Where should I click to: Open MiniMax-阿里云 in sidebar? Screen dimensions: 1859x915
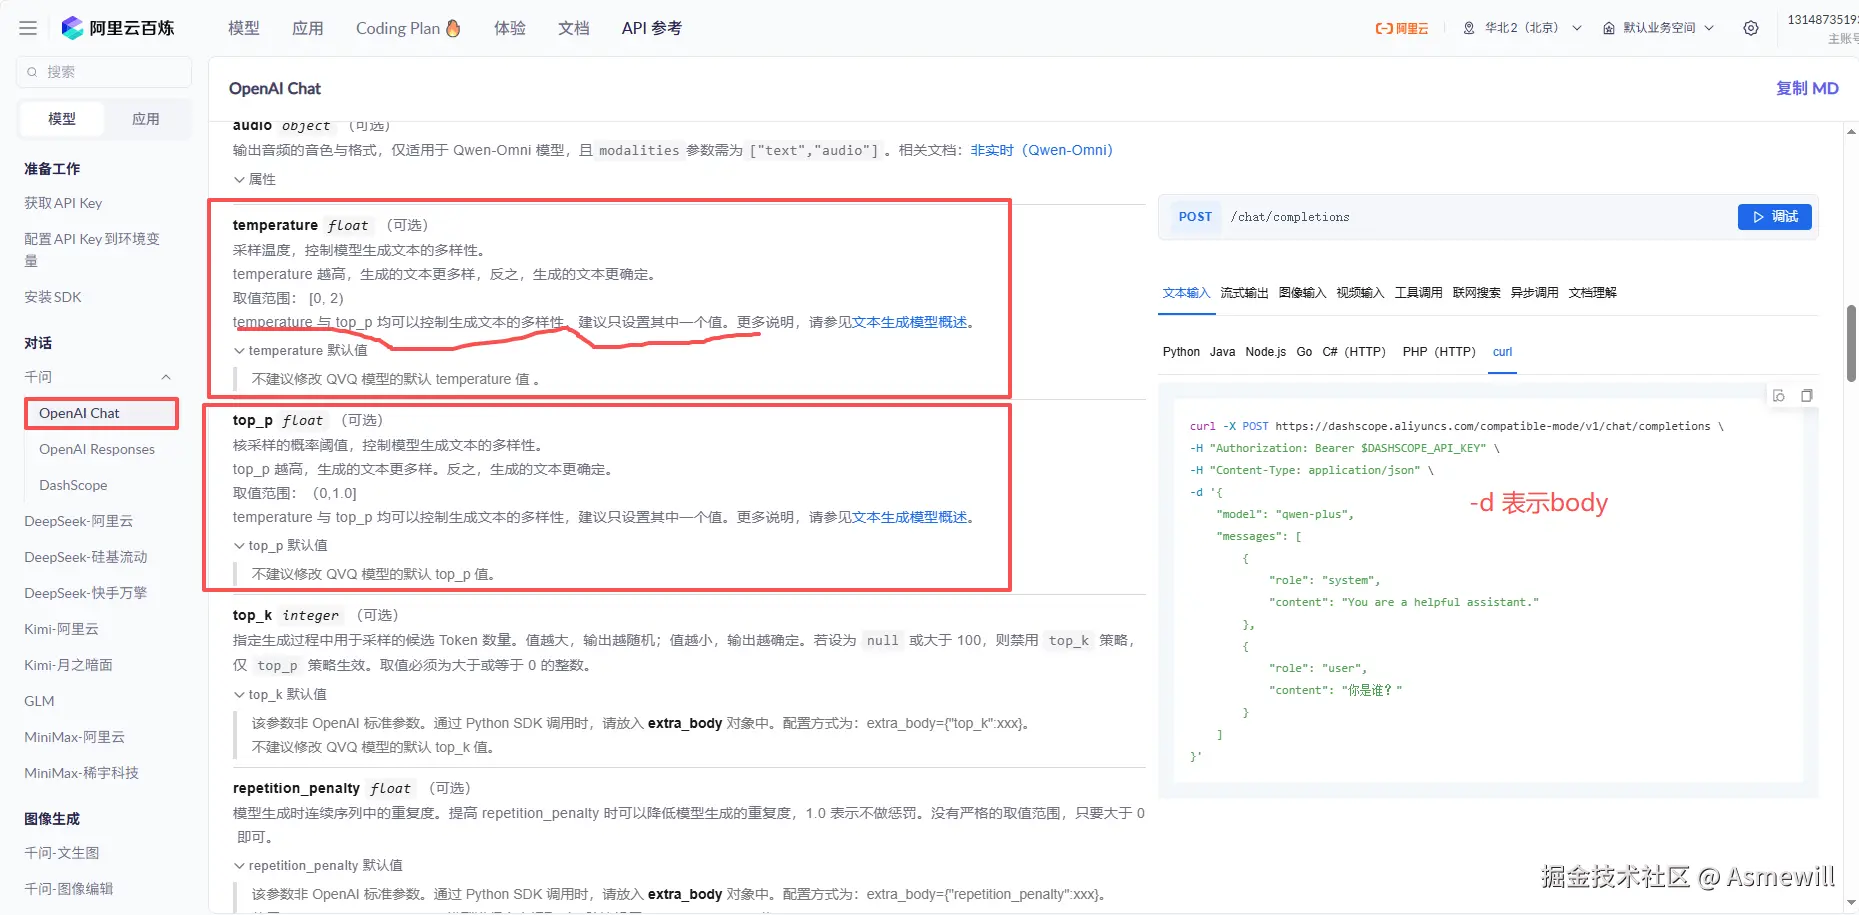coord(75,737)
